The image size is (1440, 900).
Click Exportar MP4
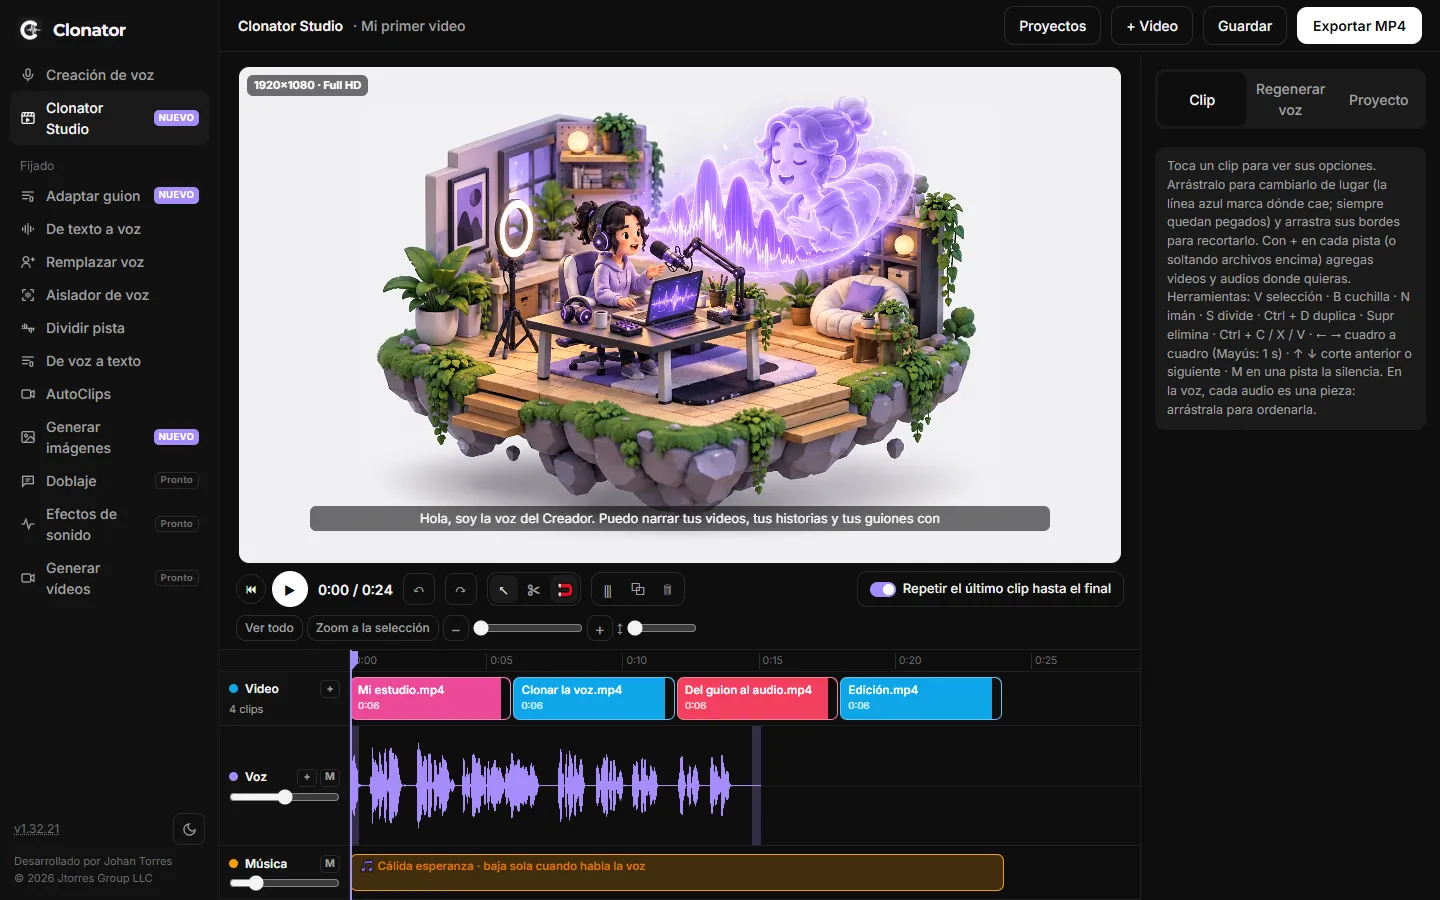pos(1359,26)
